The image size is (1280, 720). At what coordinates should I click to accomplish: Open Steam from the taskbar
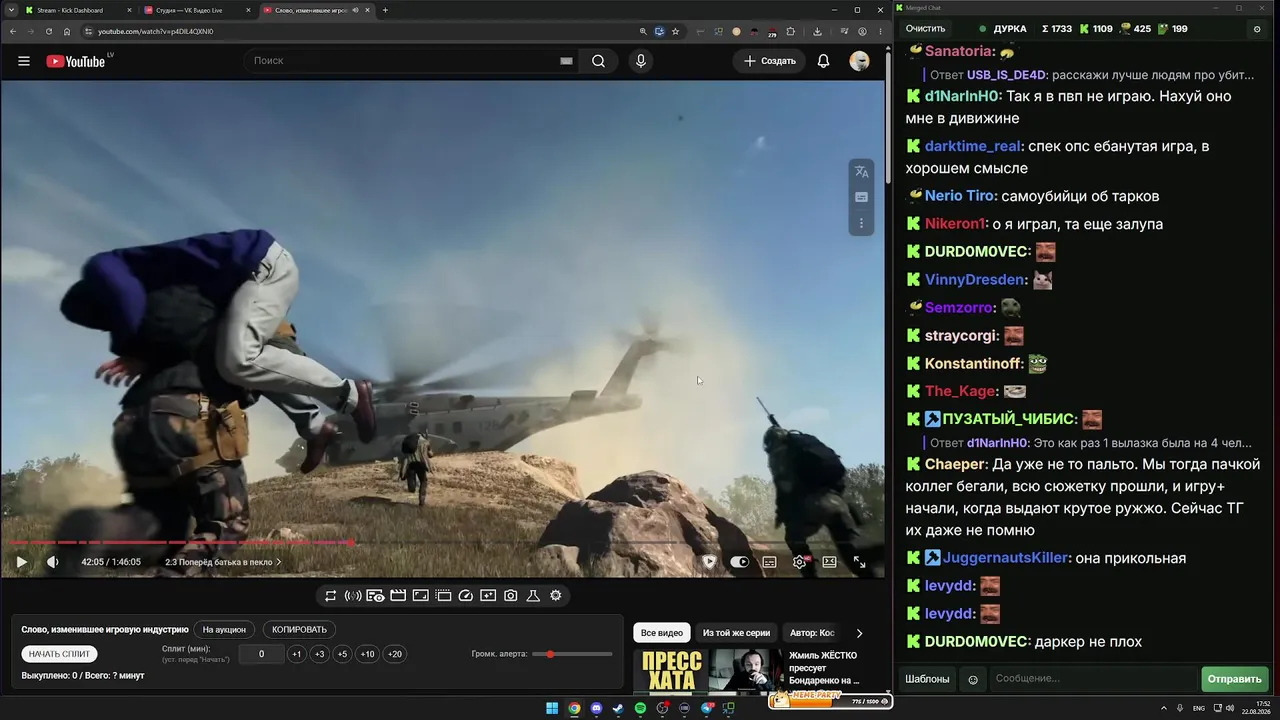(x=618, y=708)
